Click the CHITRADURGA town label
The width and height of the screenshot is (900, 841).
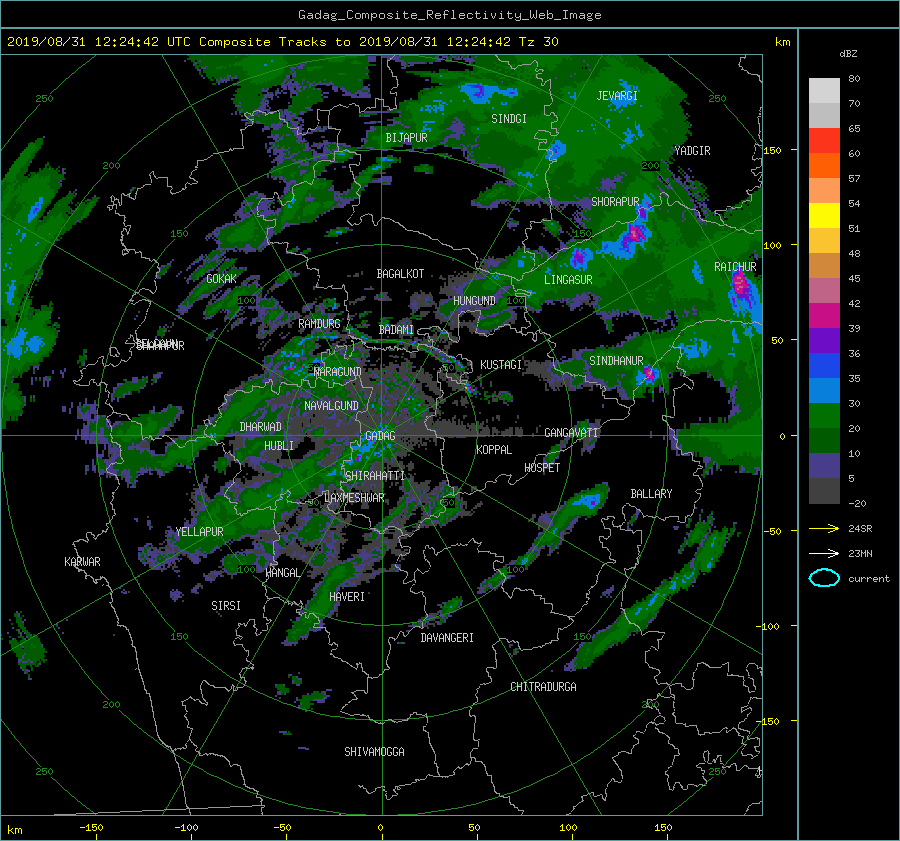[x=543, y=687]
